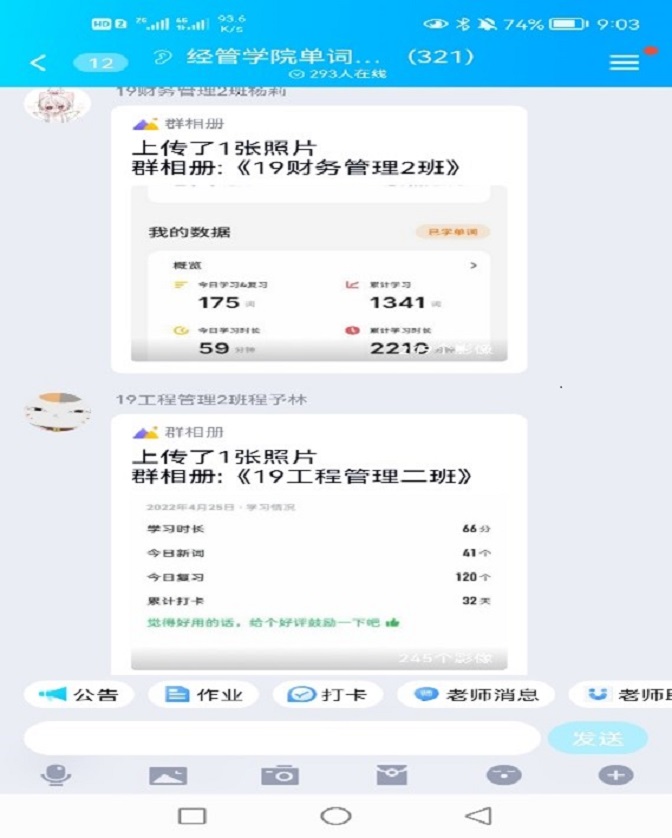Tap the back arrow in header
672x838 pixels.
38,63
